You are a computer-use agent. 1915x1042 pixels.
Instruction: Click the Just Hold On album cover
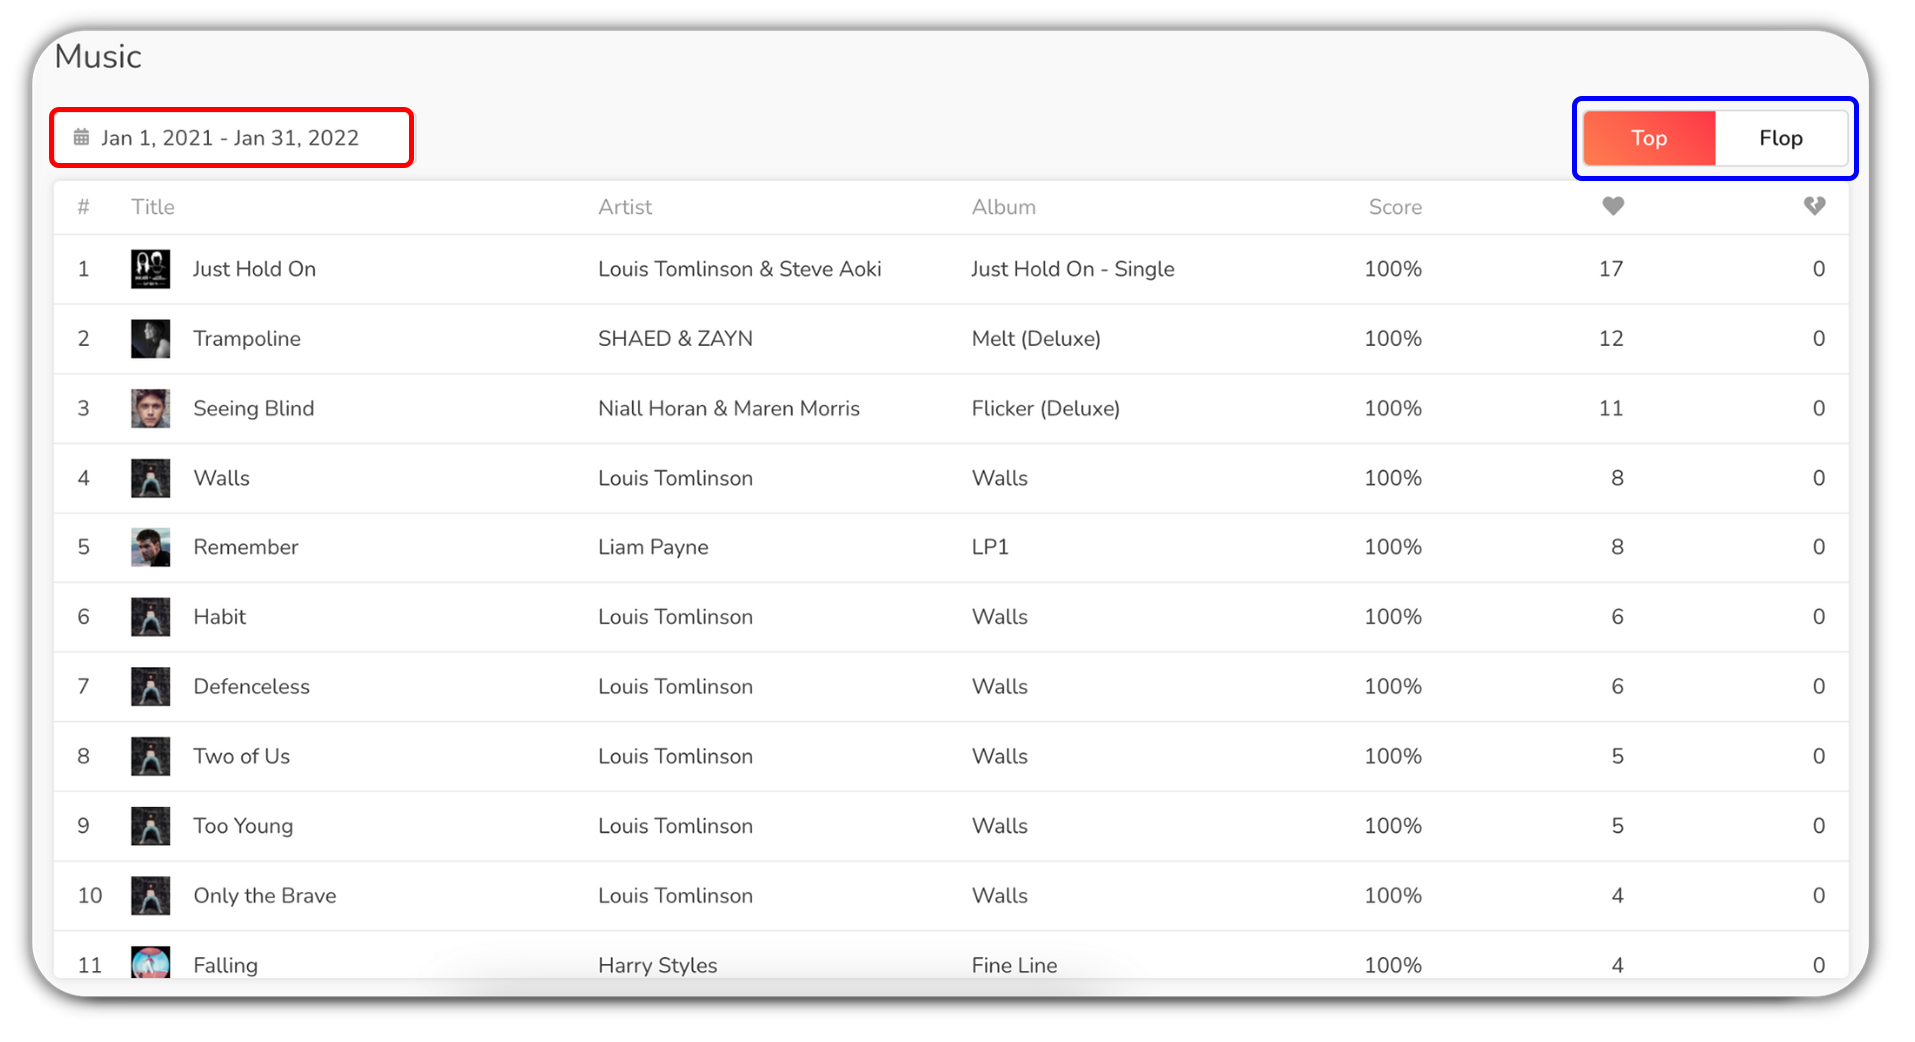[150, 269]
